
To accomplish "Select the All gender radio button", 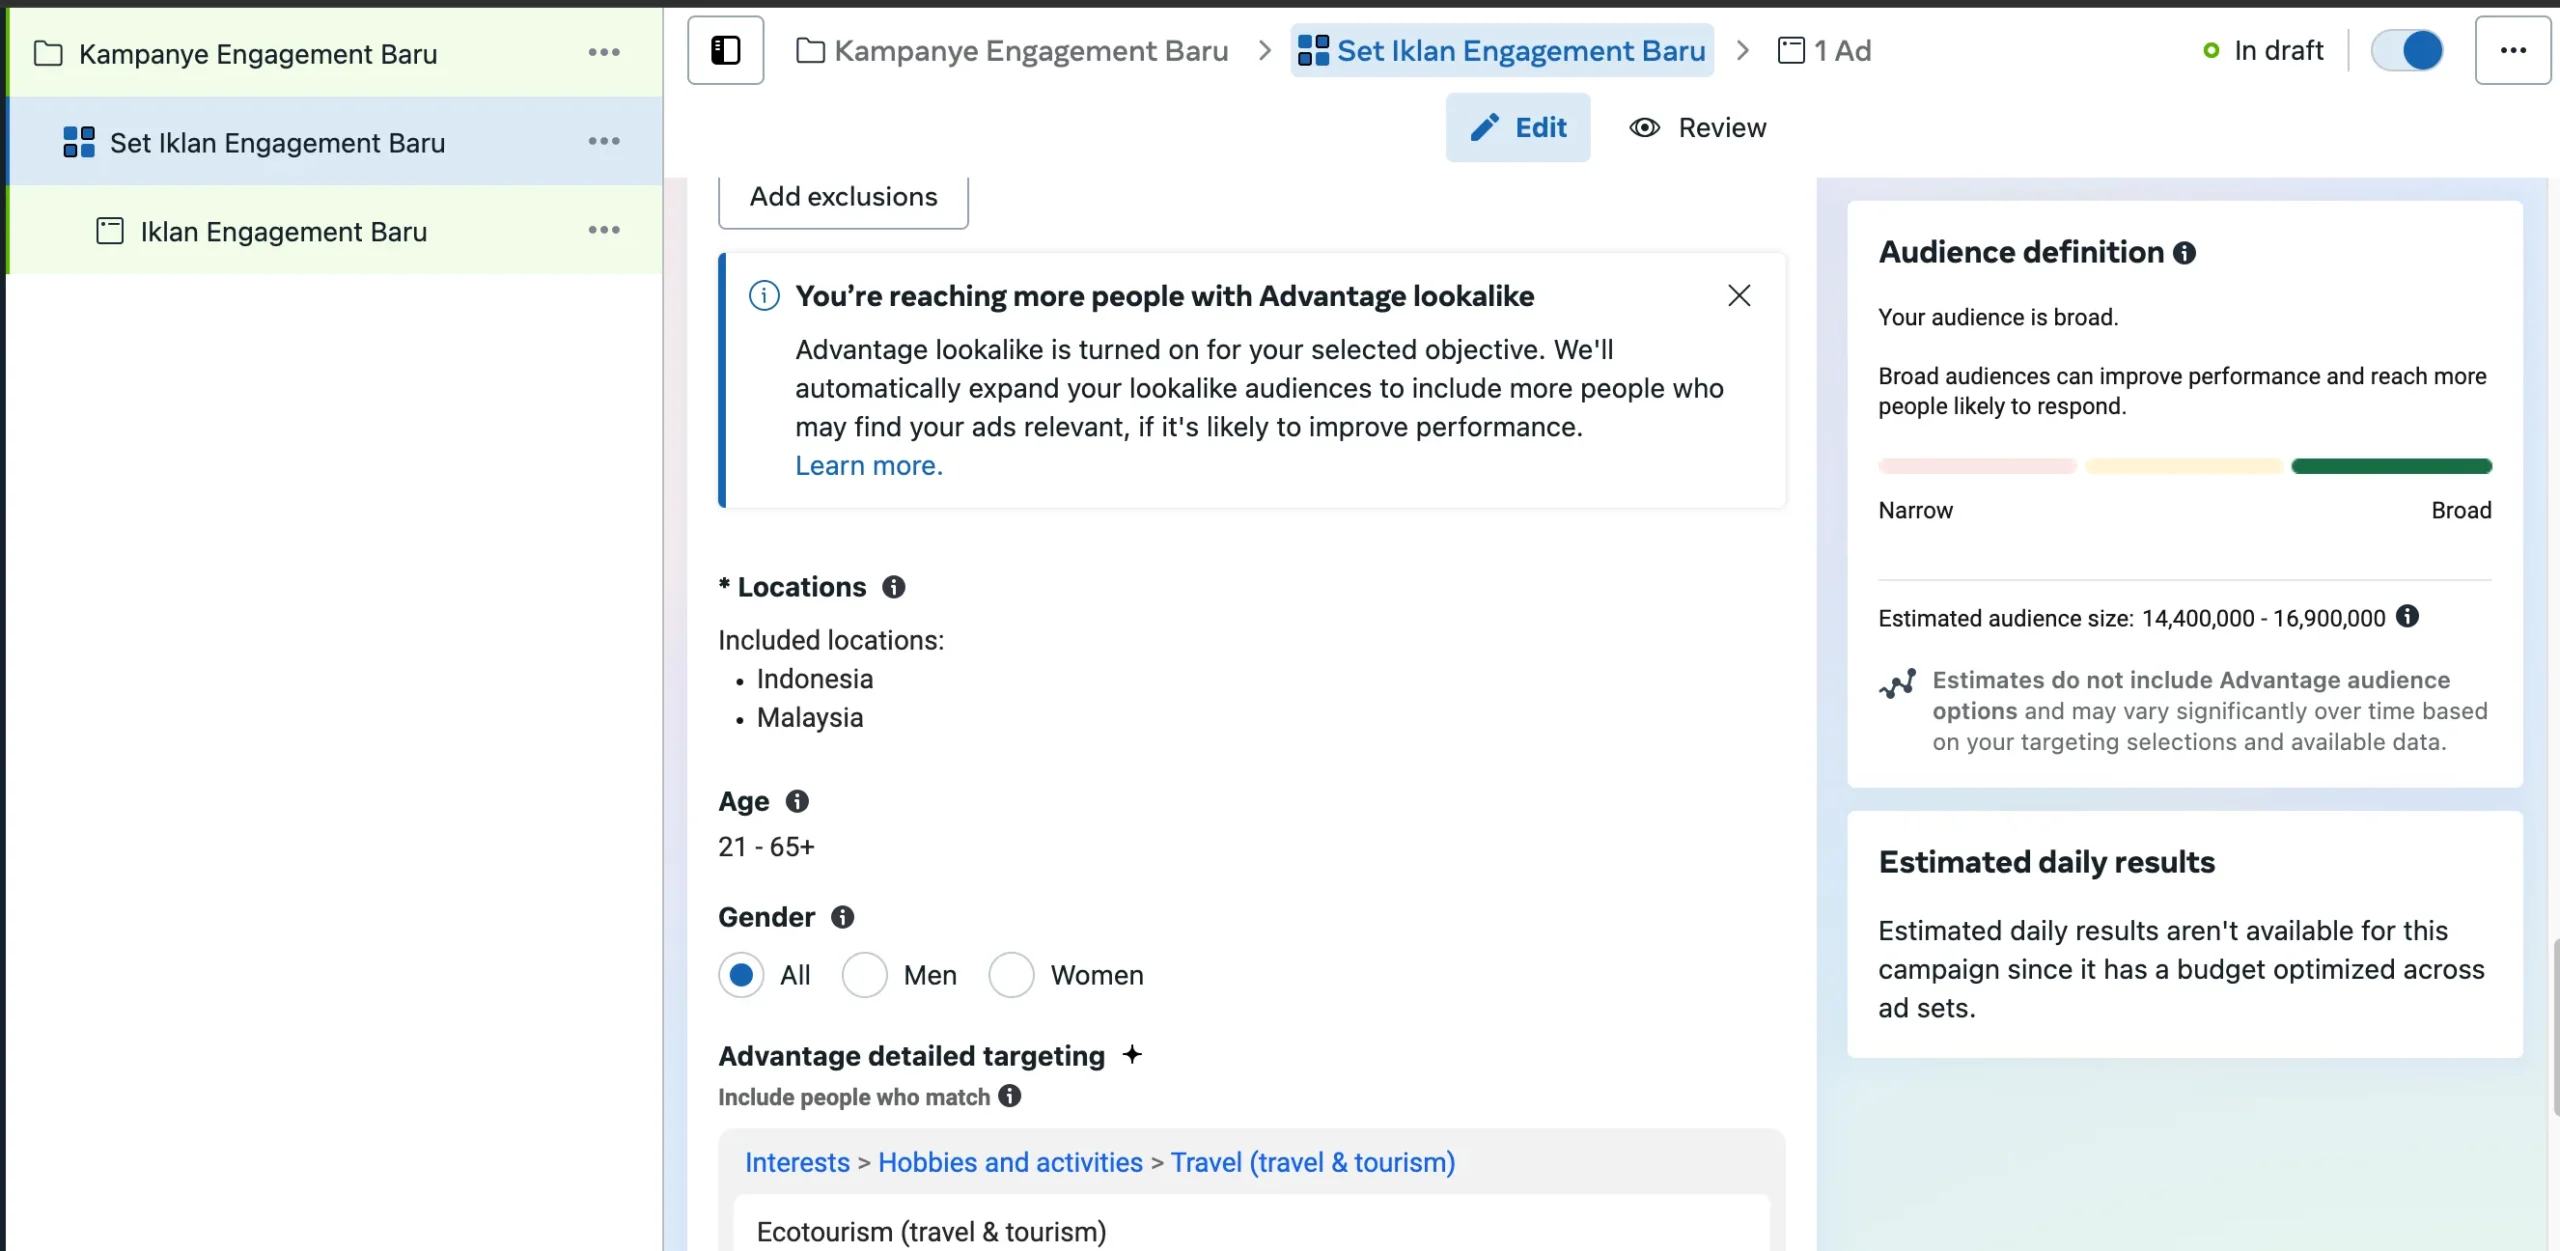I will pos(741,975).
